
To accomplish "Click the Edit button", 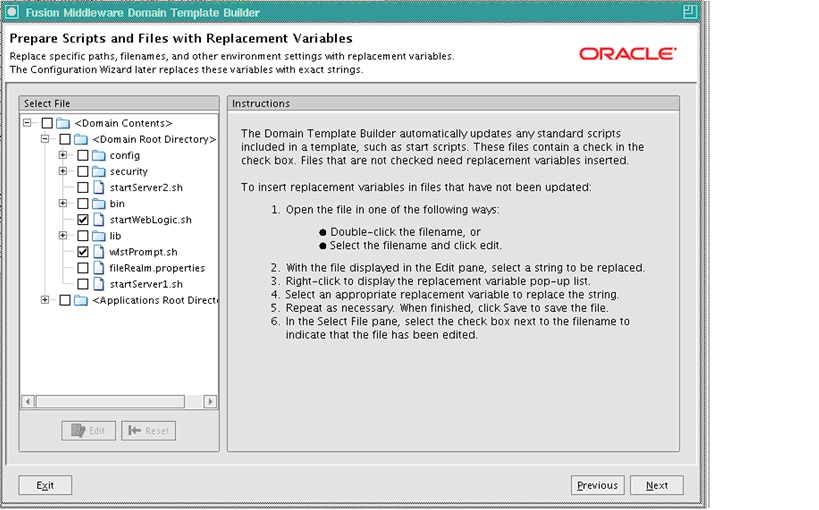I will 88,431.
